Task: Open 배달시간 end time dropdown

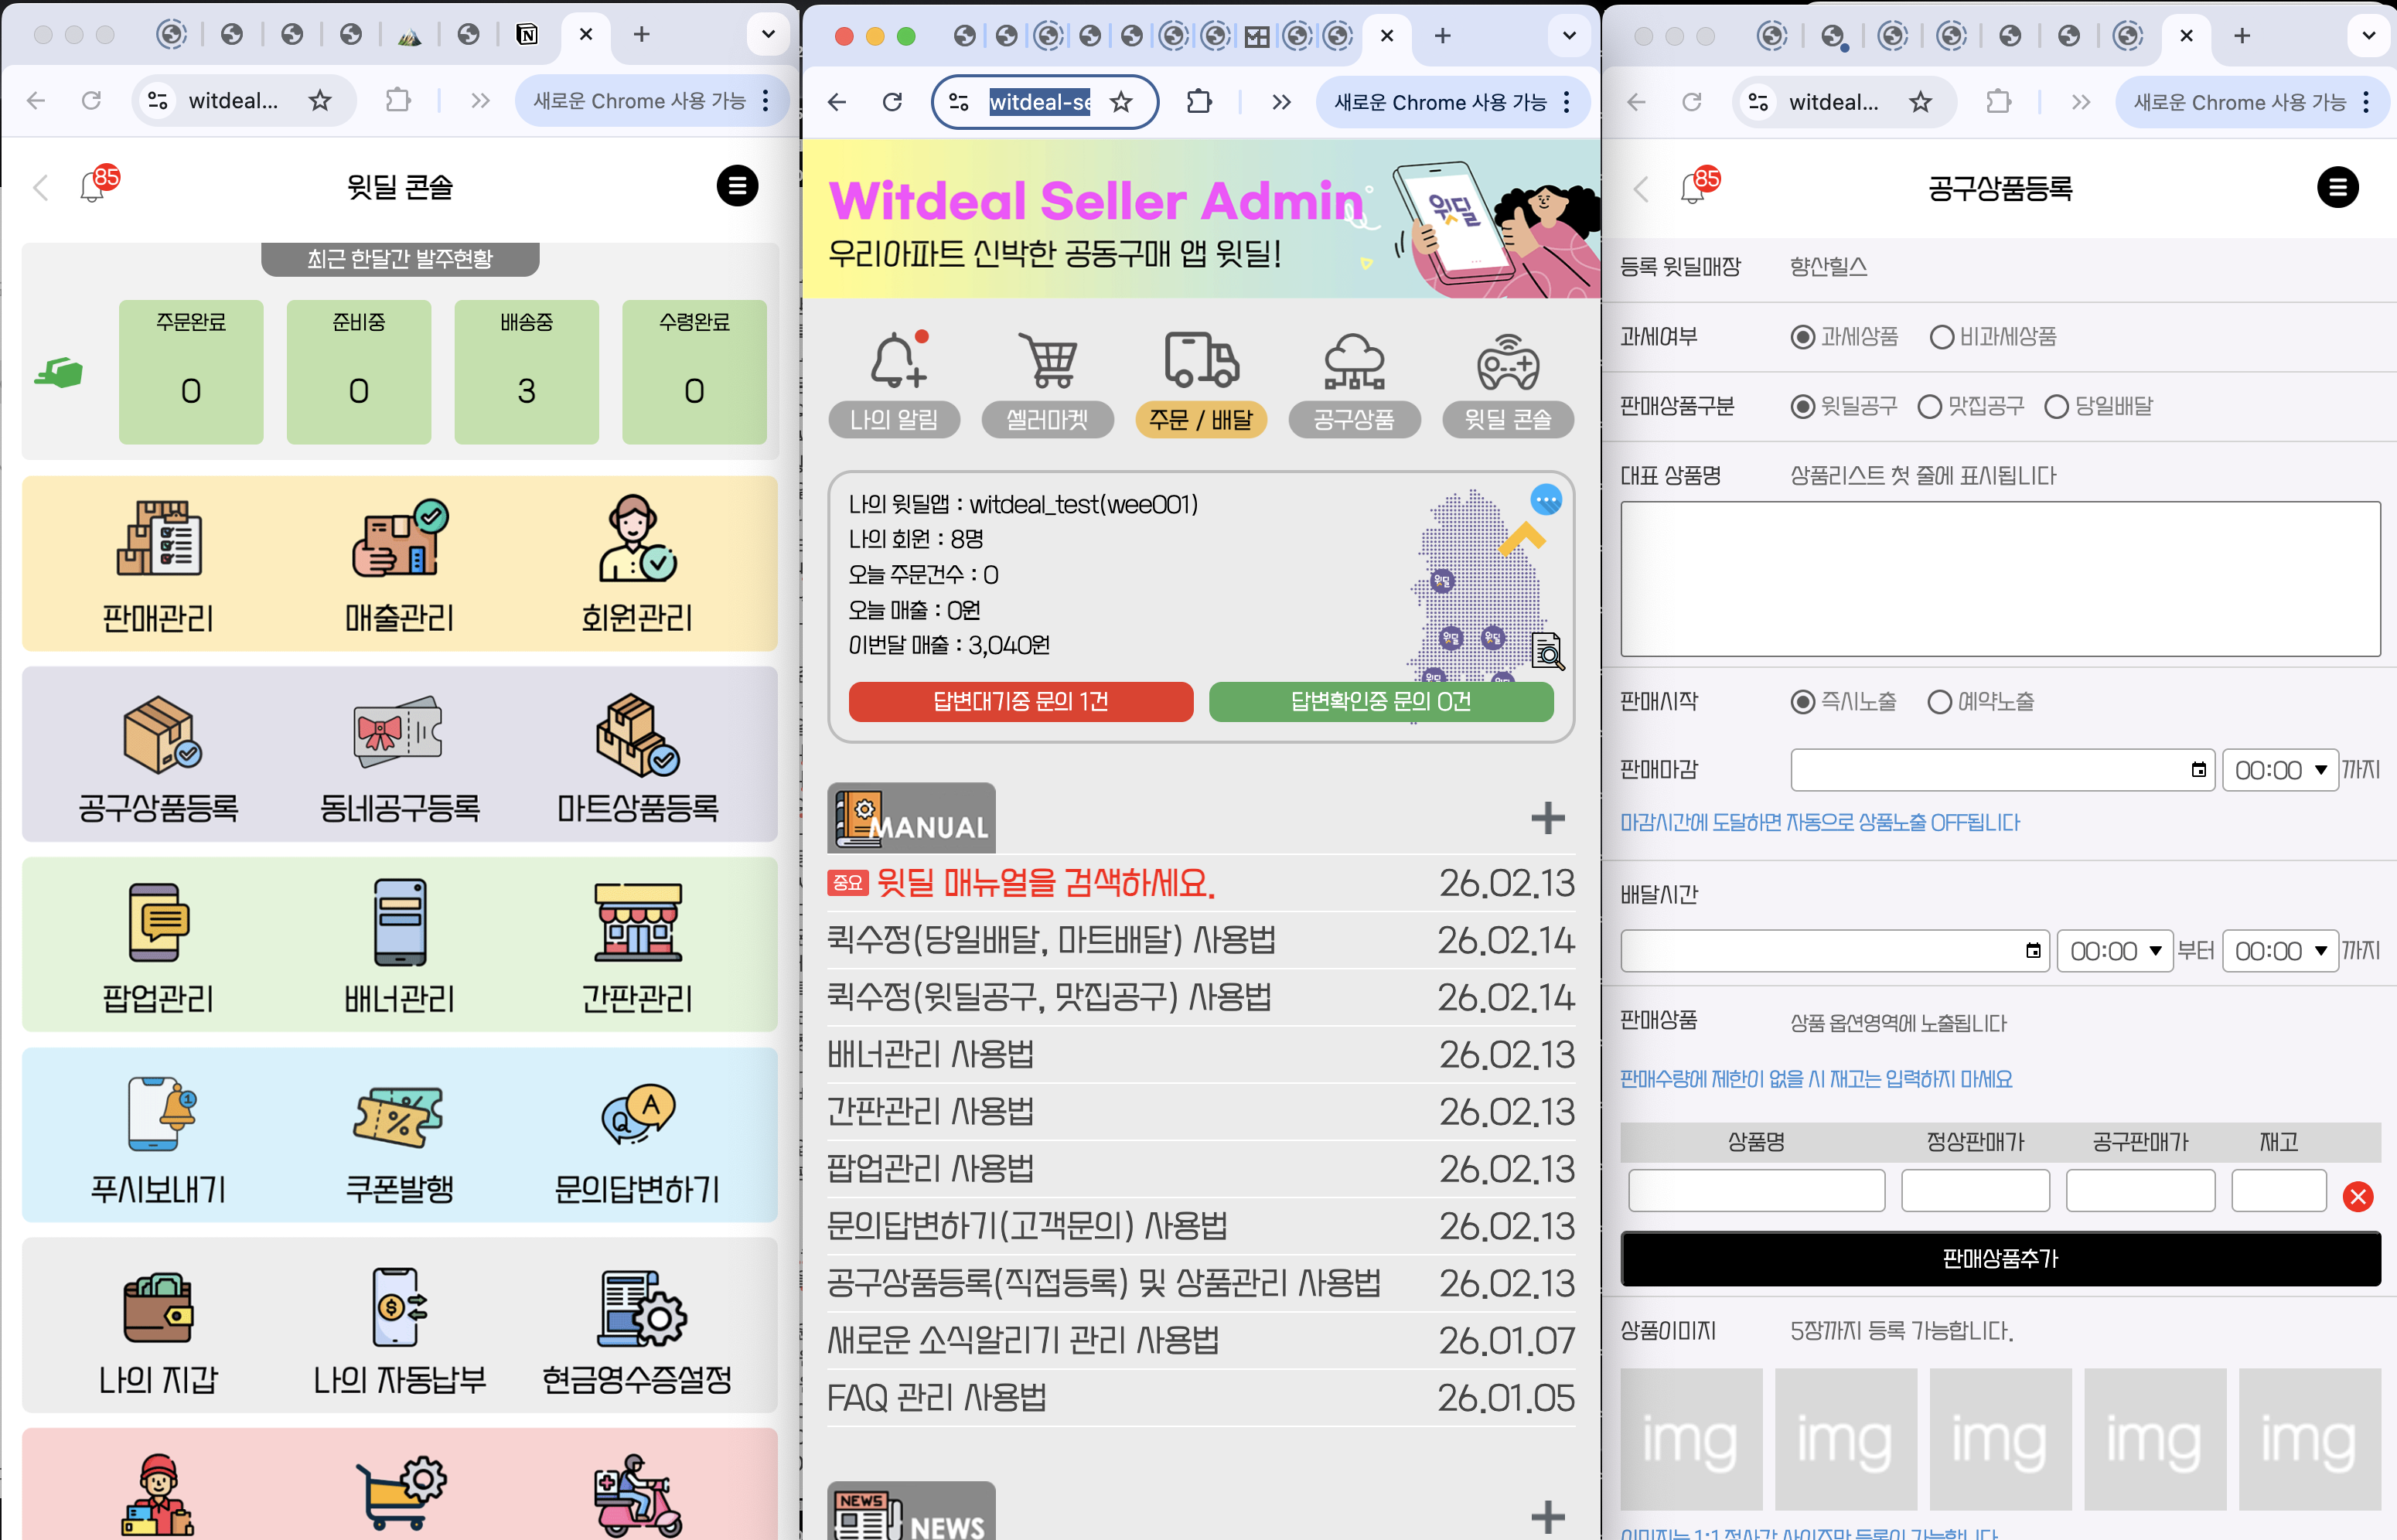Action: 2280,951
